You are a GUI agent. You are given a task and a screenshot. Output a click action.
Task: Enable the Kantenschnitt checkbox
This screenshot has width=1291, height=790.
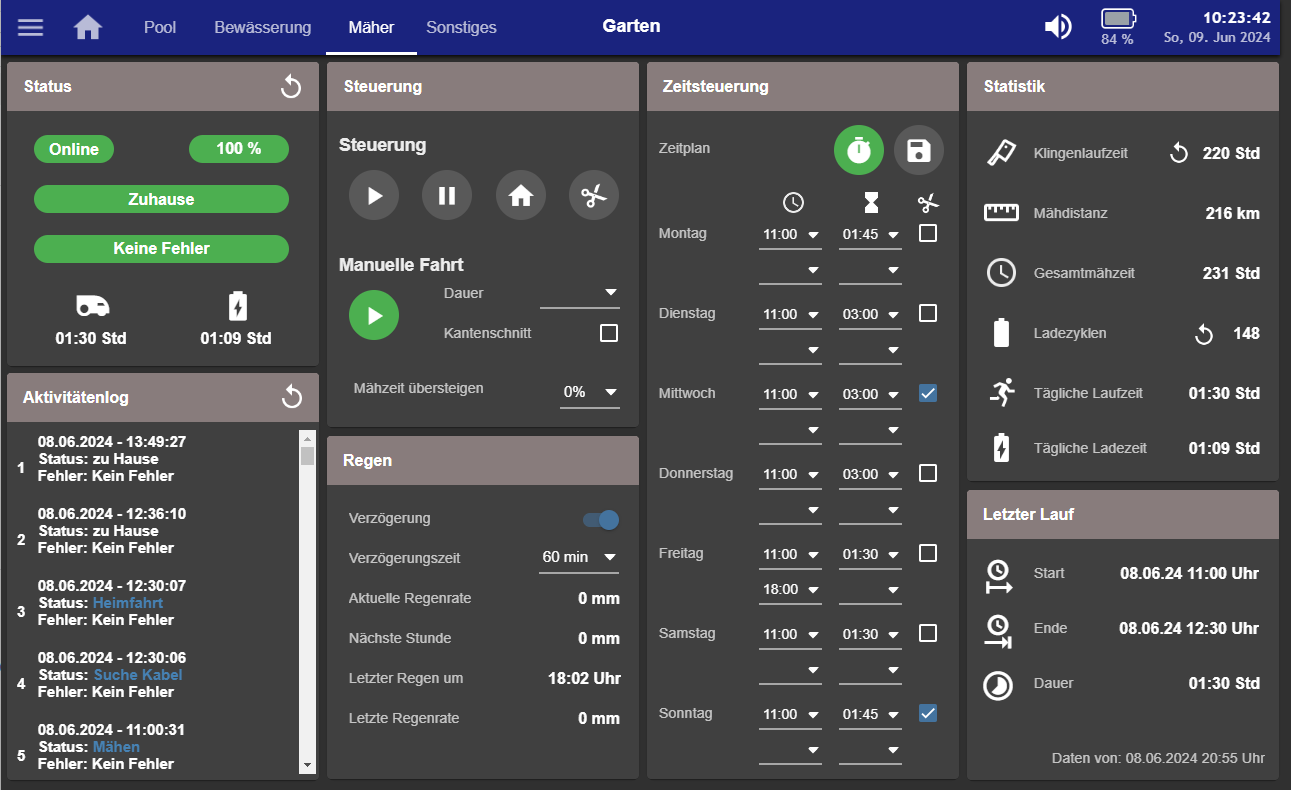(x=609, y=333)
